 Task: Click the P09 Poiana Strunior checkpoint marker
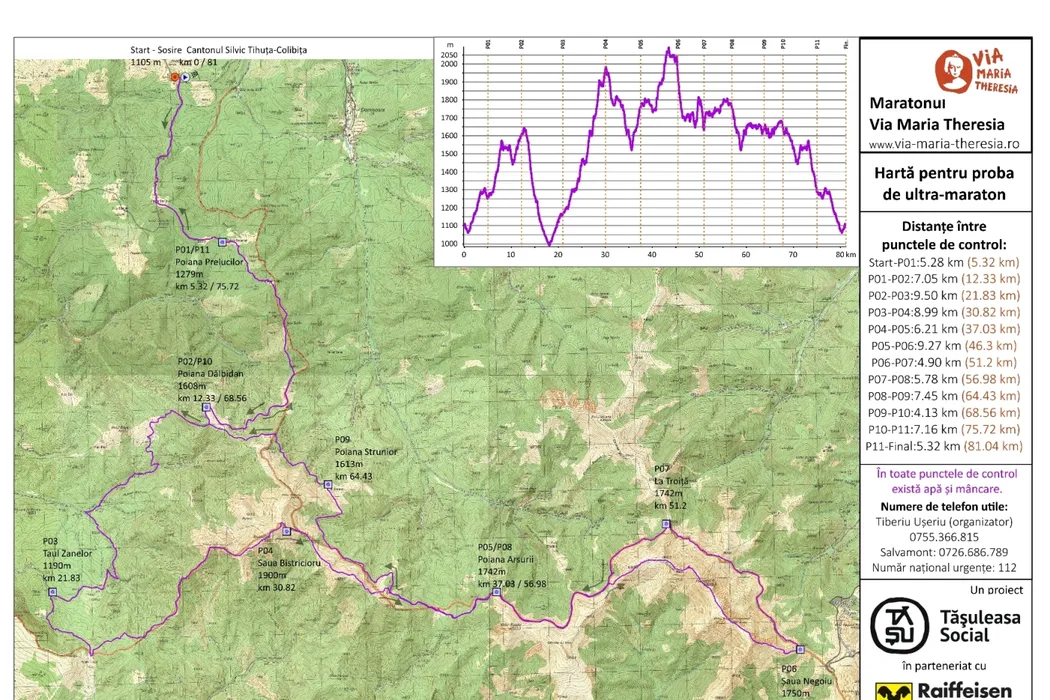click(x=328, y=484)
